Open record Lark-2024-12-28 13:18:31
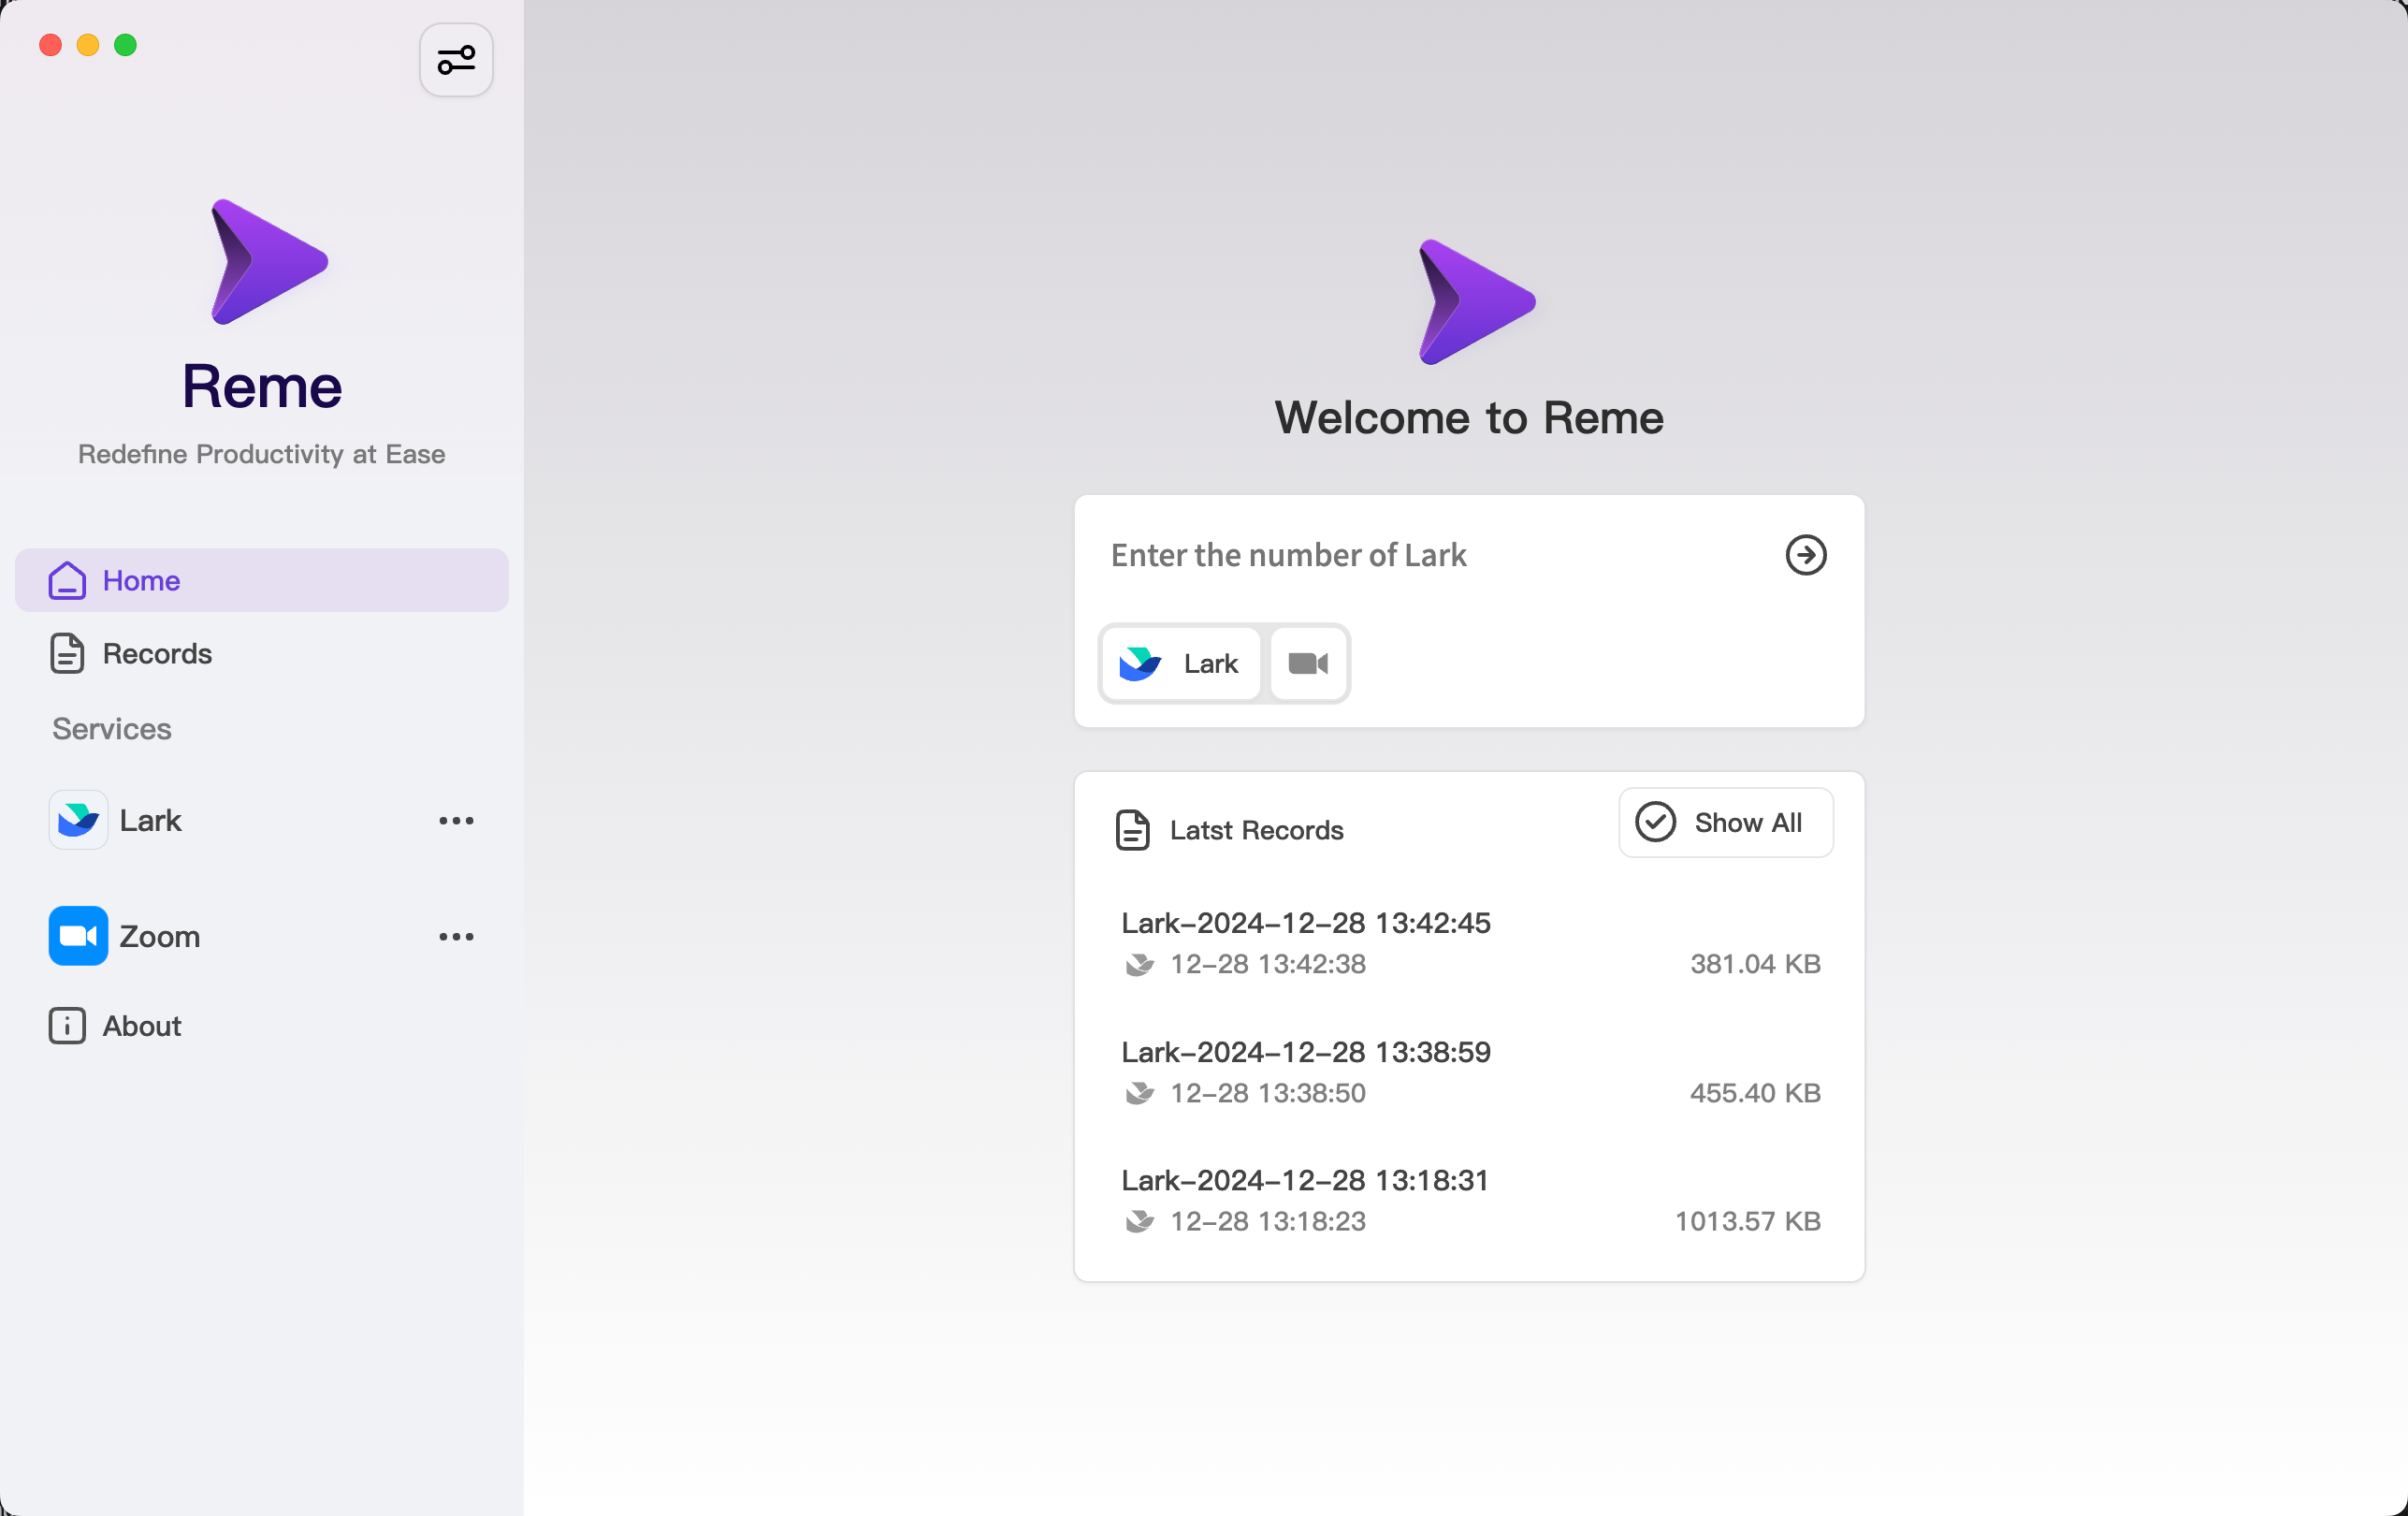The image size is (2408, 1516). pos(1305,1180)
